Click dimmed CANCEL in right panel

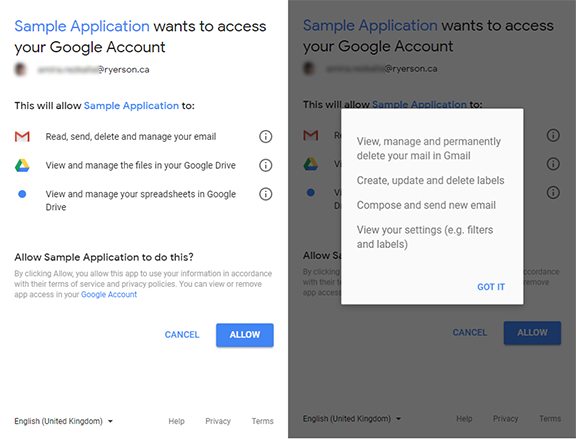(469, 332)
